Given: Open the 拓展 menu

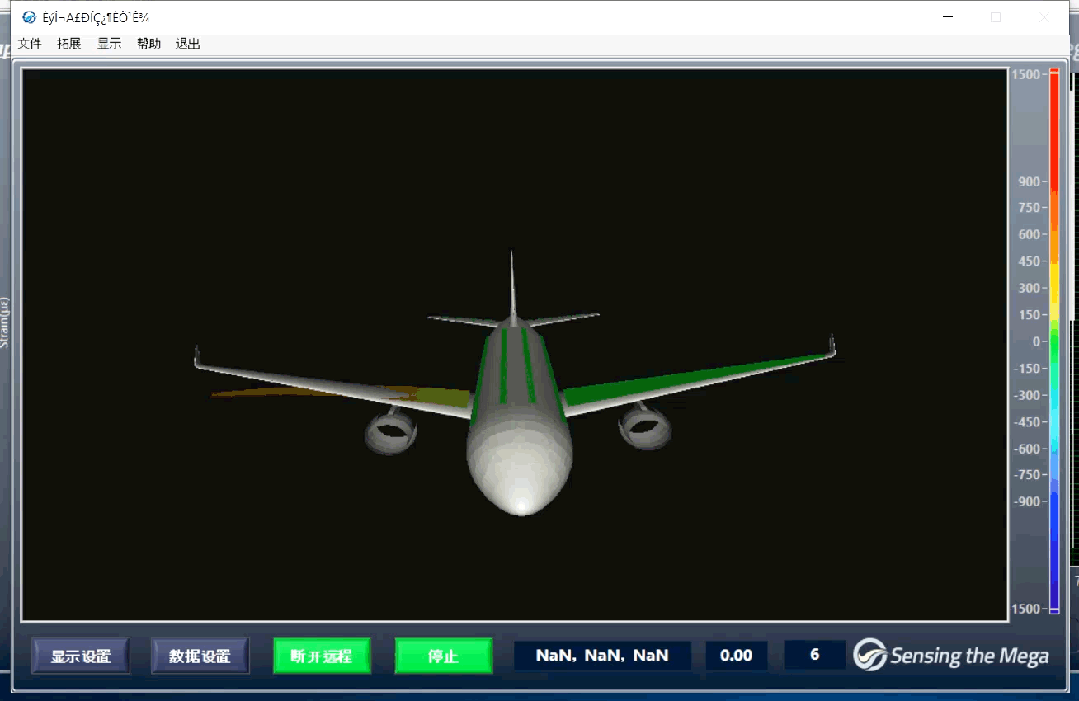Looking at the screenshot, I should (68, 43).
